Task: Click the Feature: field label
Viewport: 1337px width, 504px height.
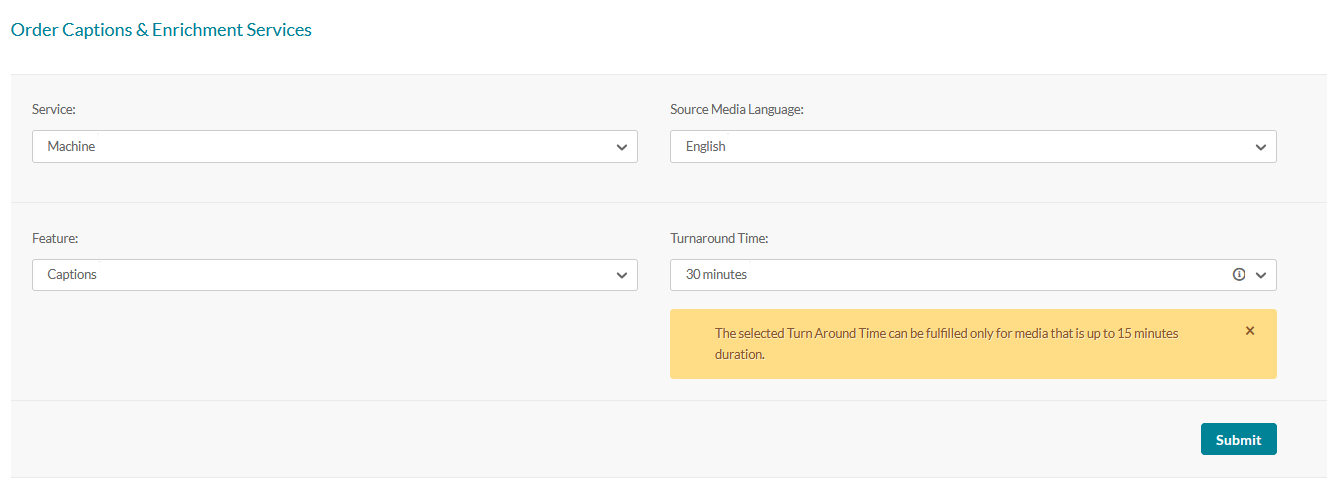Action: [x=55, y=239]
